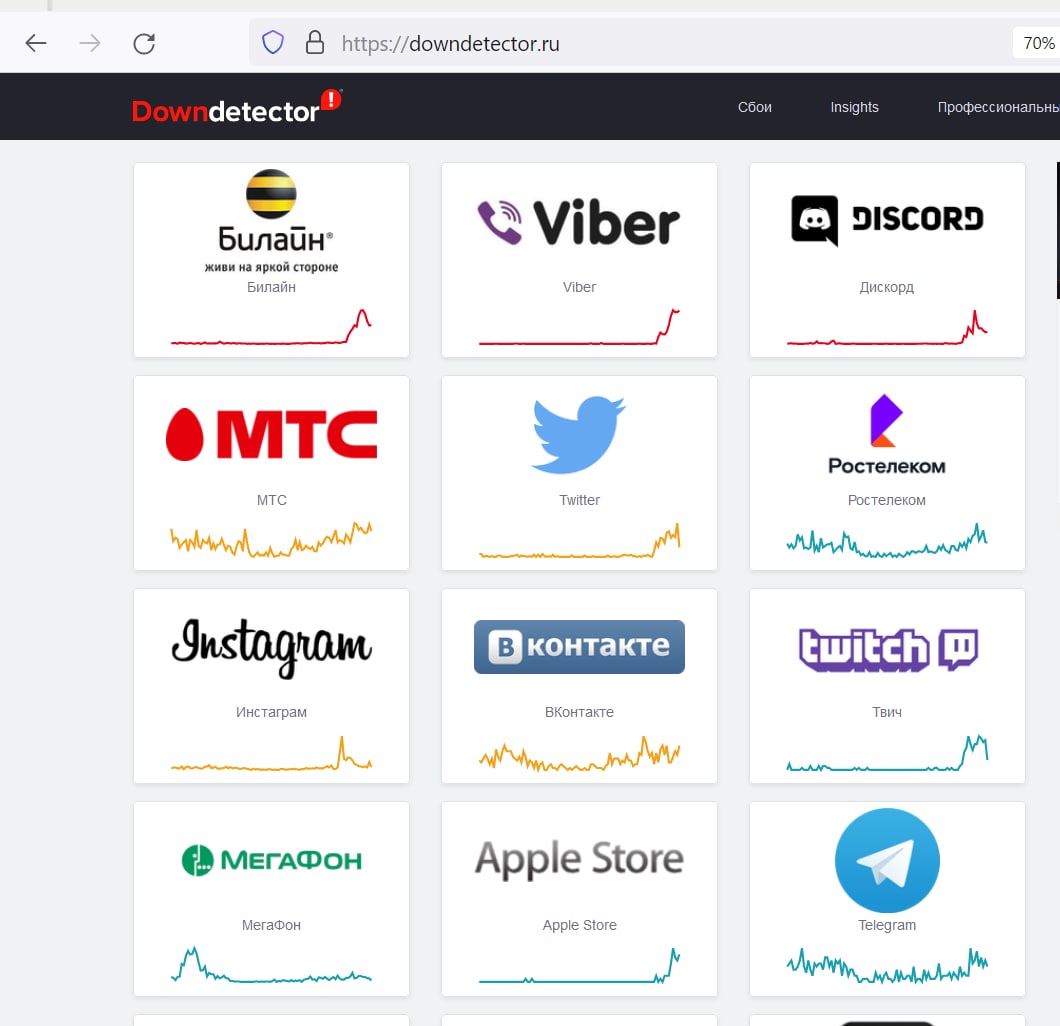Open the Insights menu item
This screenshot has width=1060, height=1026.
tap(854, 107)
